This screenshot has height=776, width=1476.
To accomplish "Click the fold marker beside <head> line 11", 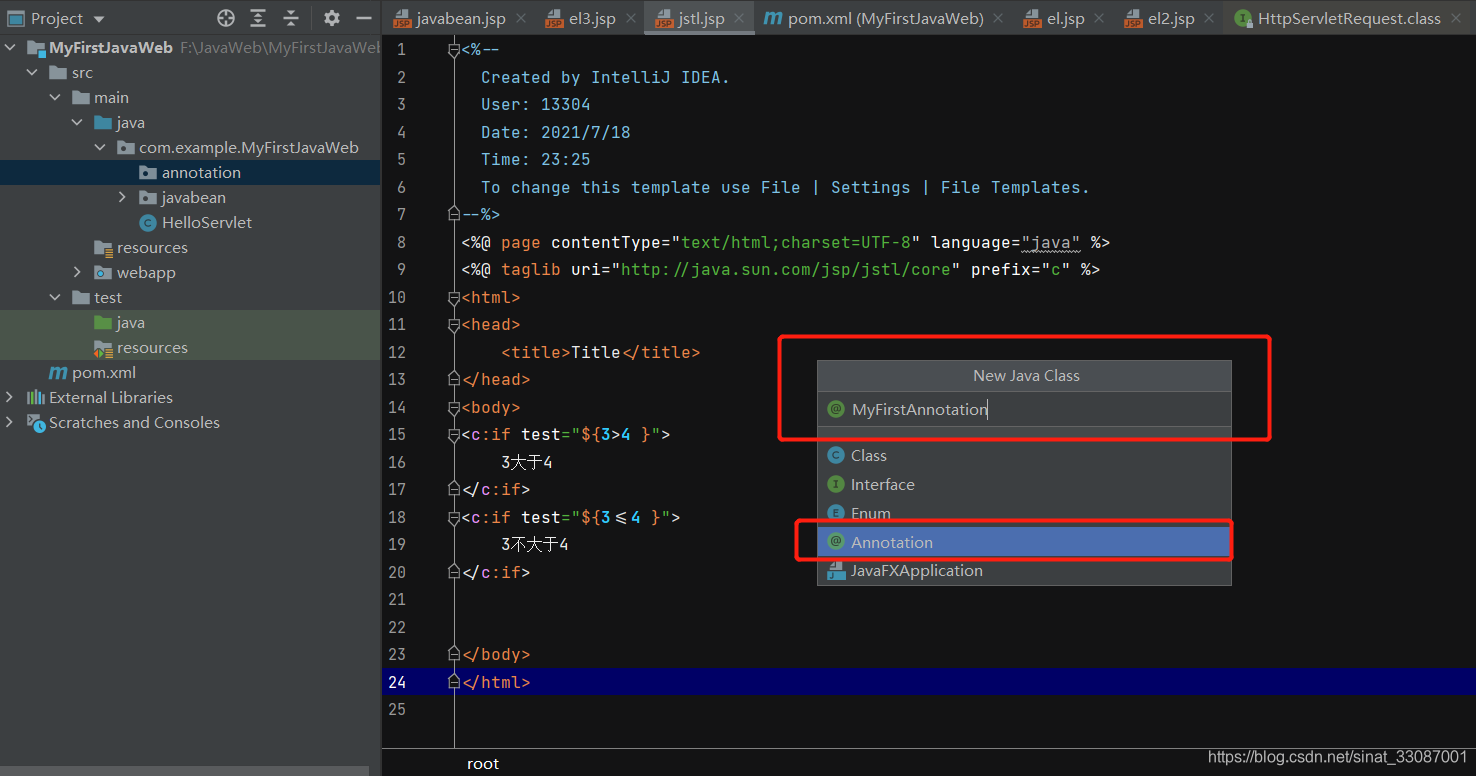I will click(x=454, y=324).
